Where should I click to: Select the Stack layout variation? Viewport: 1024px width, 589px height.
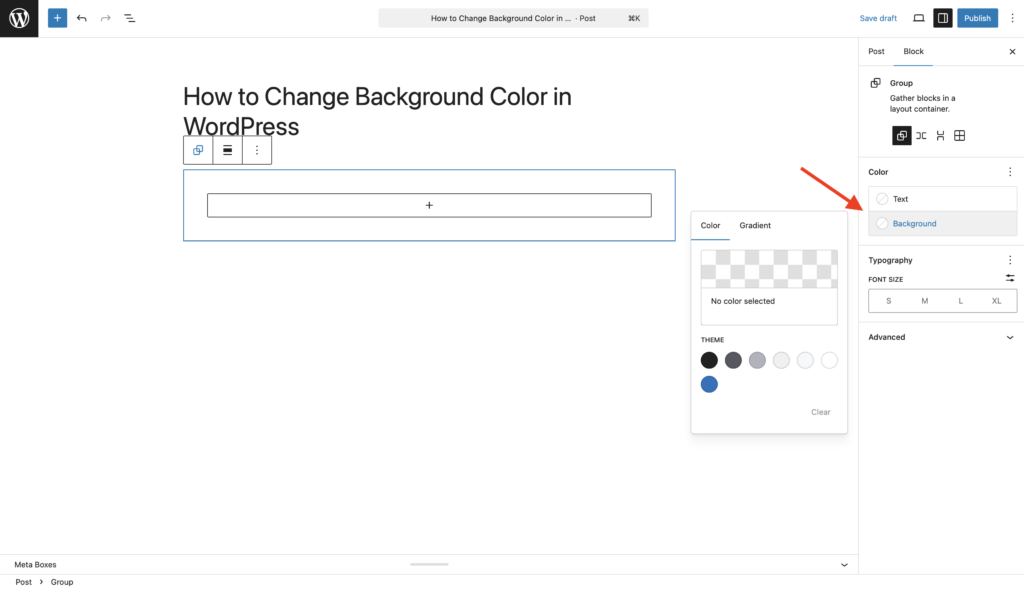[940, 136]
